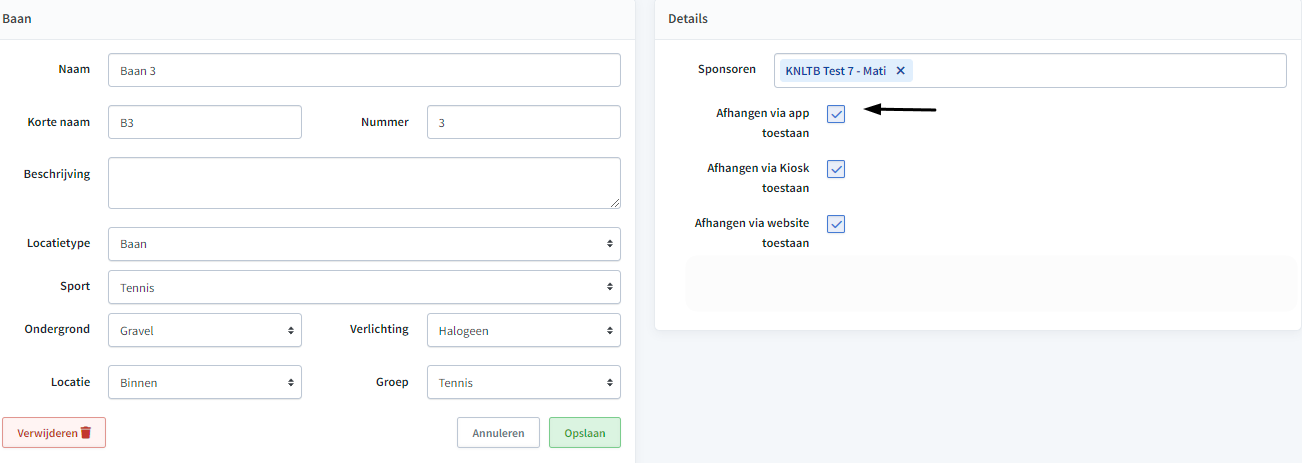Click the Korte naam field with B3
The height and width of the screenshot is (463, 1302).
coord(205,122)
